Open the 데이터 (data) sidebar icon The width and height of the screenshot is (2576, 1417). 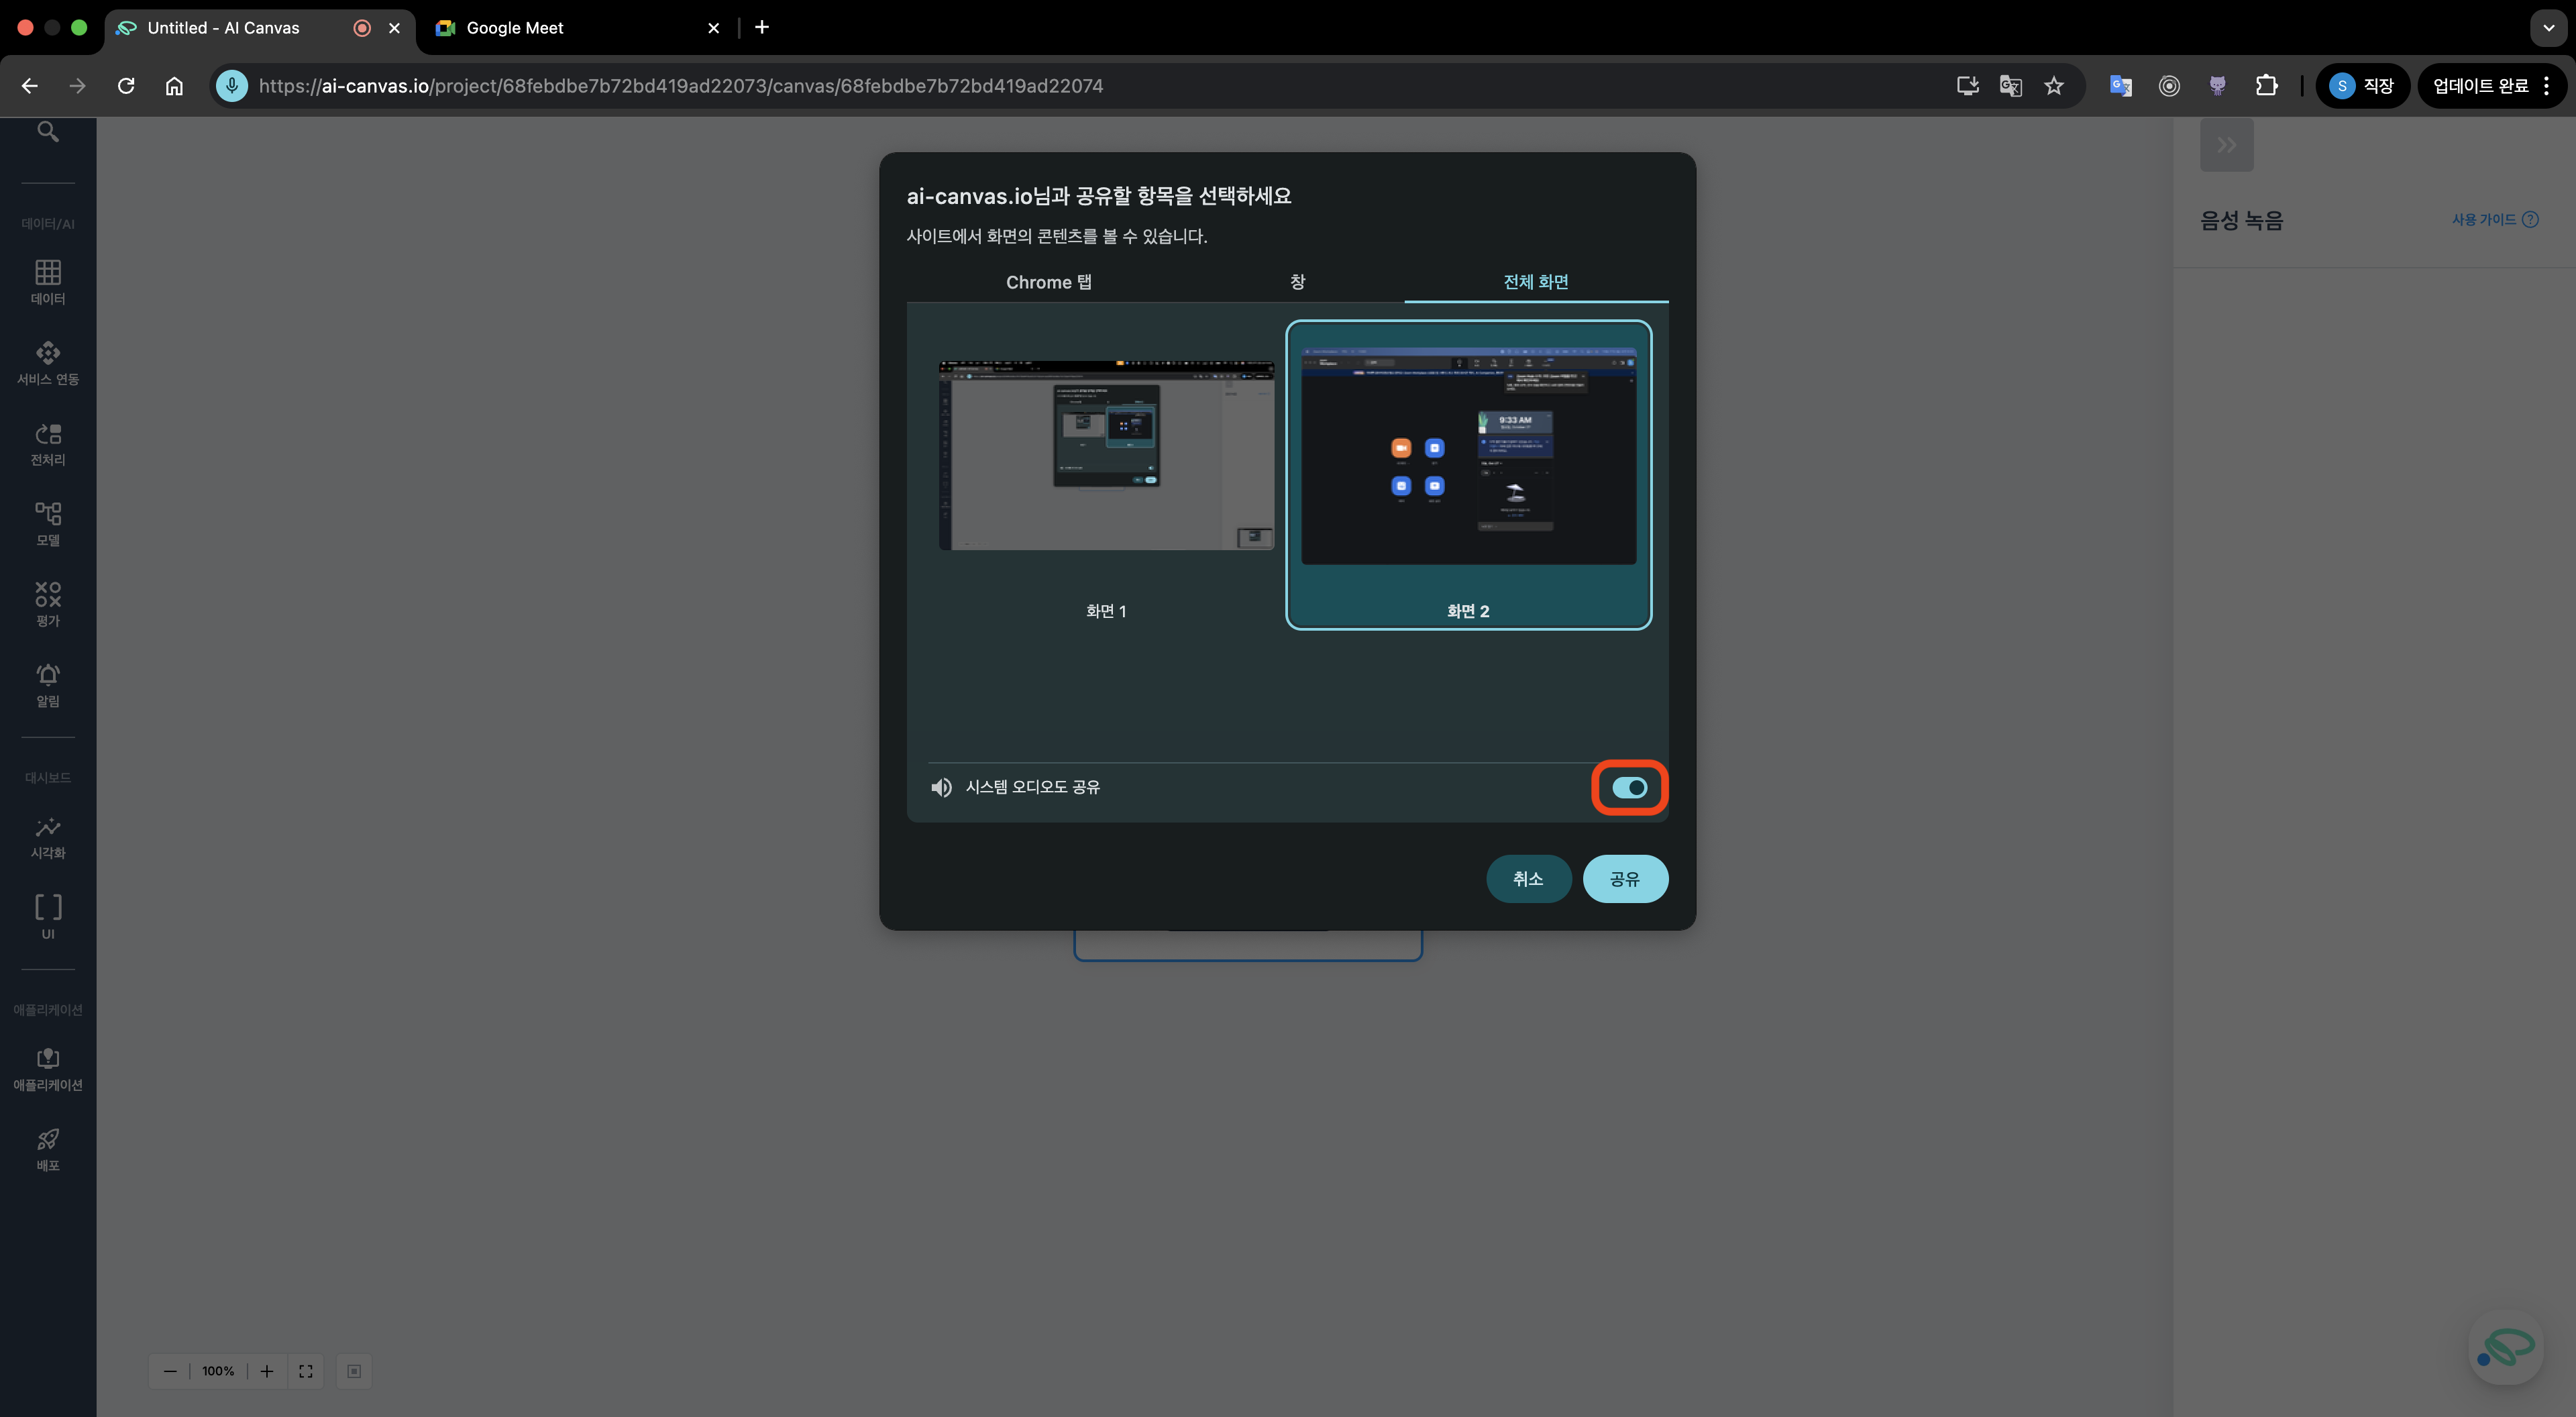(48, 281)
